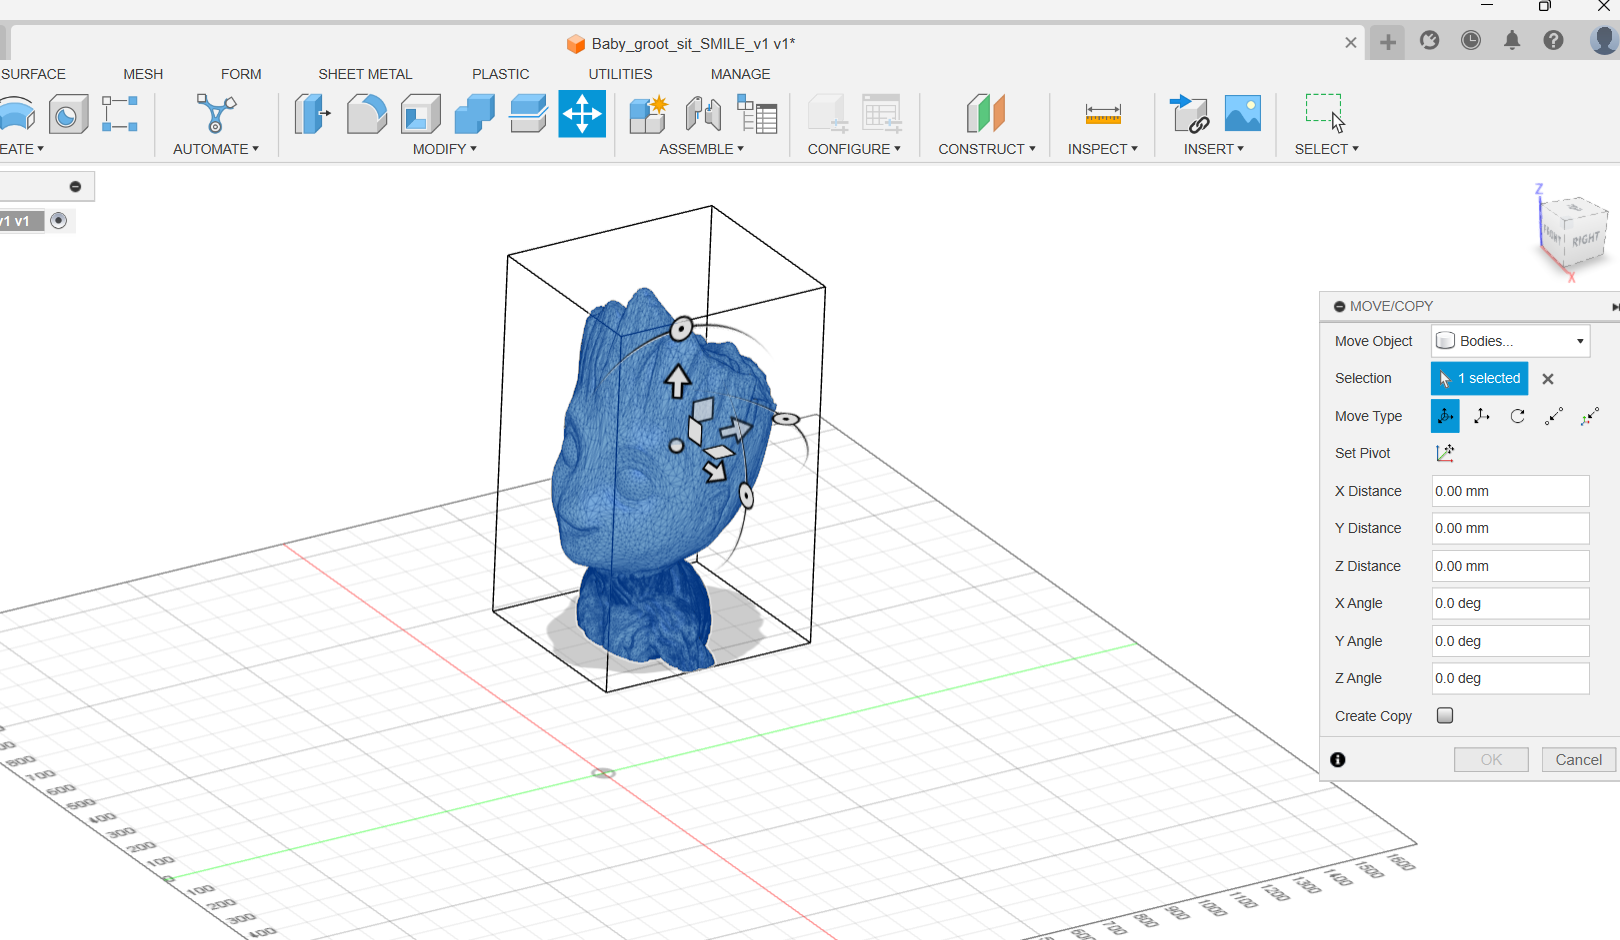Click the upward arrow move manipulator

678,381
